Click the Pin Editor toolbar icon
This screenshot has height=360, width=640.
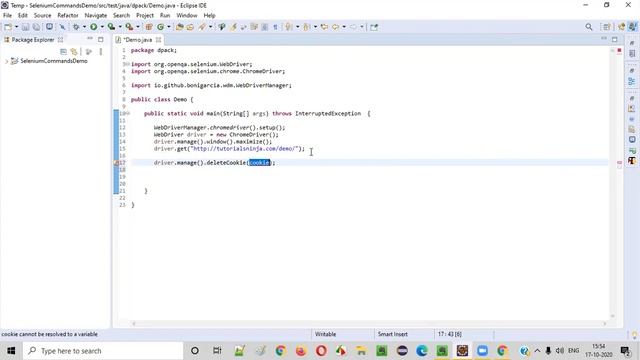point(374,27)
